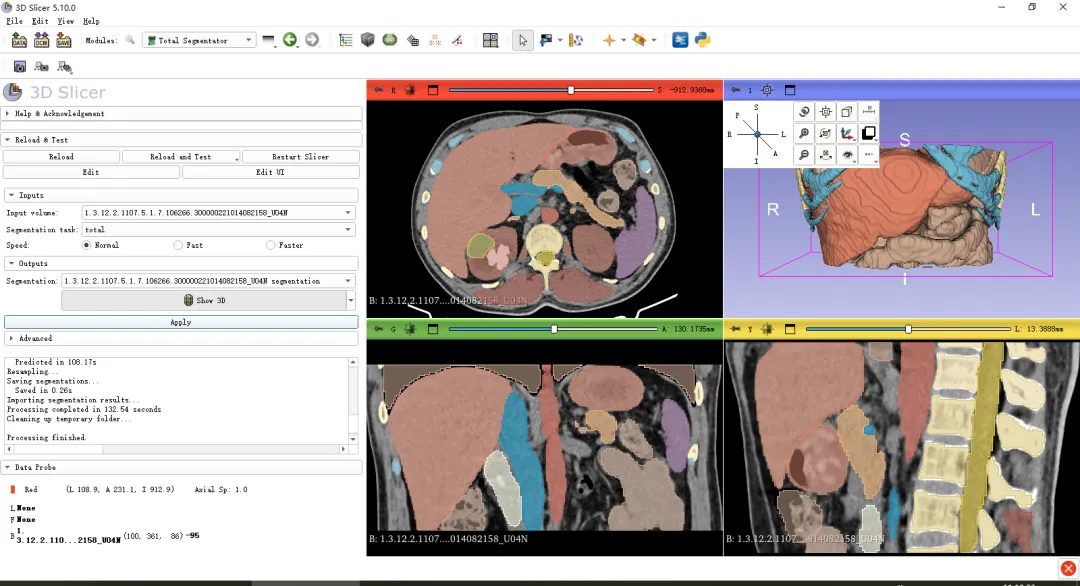This screenshot has width=1080, height=586.
Task: Click the Show 3D button
Action: 204,300
